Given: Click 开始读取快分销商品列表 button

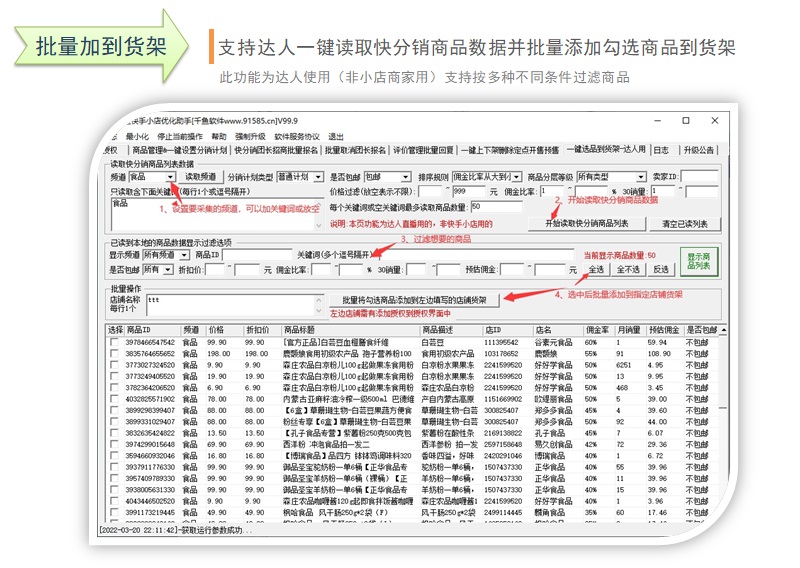Looking at the screenshot, I should pyautogui.click(x=586, y=223).
